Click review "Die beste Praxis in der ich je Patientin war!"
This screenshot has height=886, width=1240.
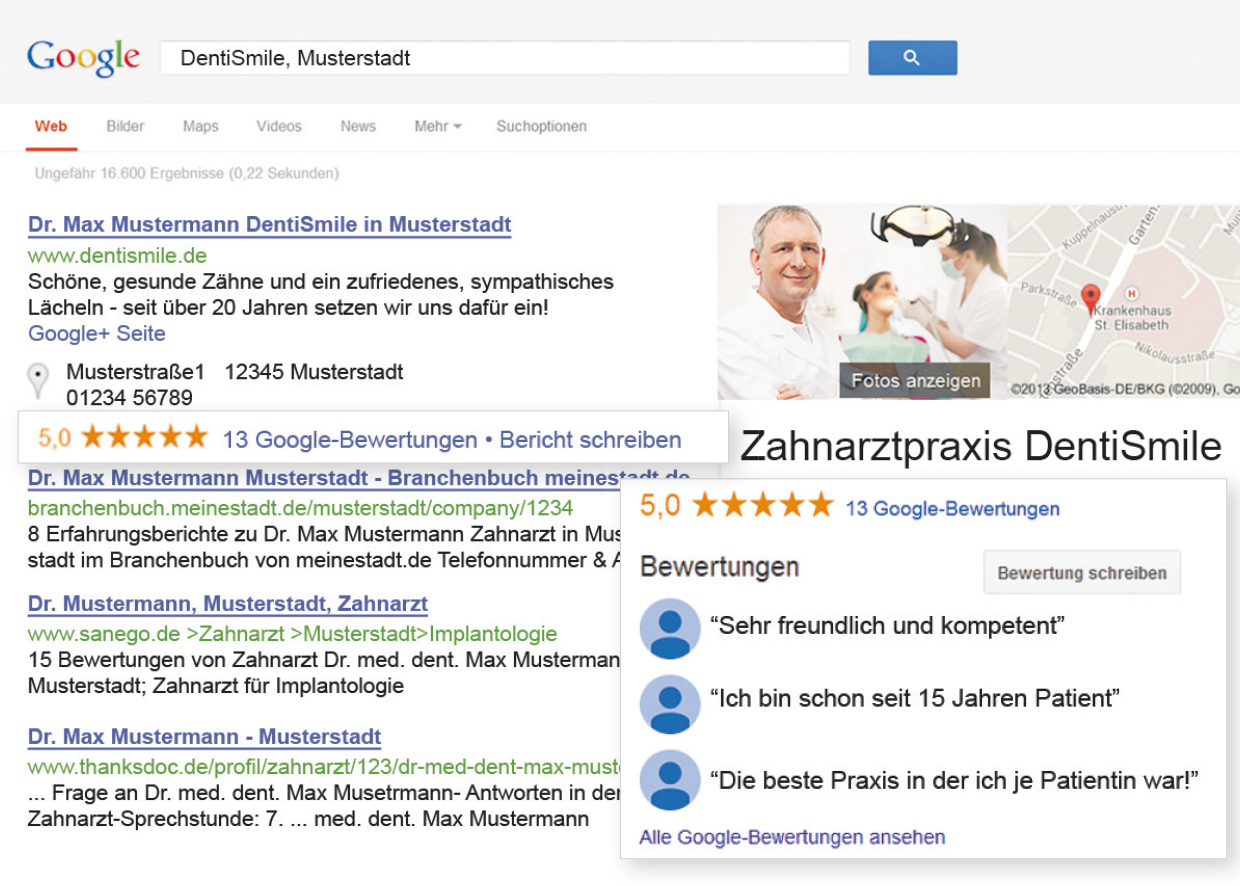click(x=955, y=779)
